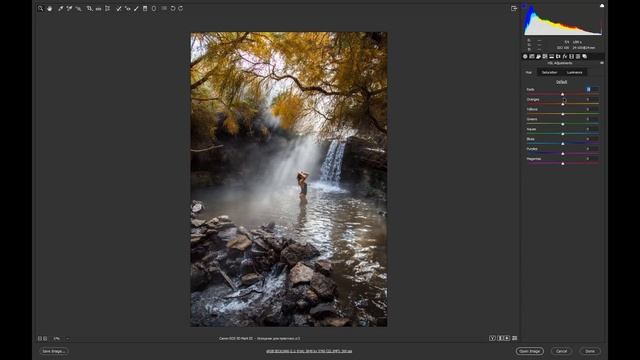640x360 pixels.
Task: Switch to the Luminance tab
Action: tap(574, 72)
